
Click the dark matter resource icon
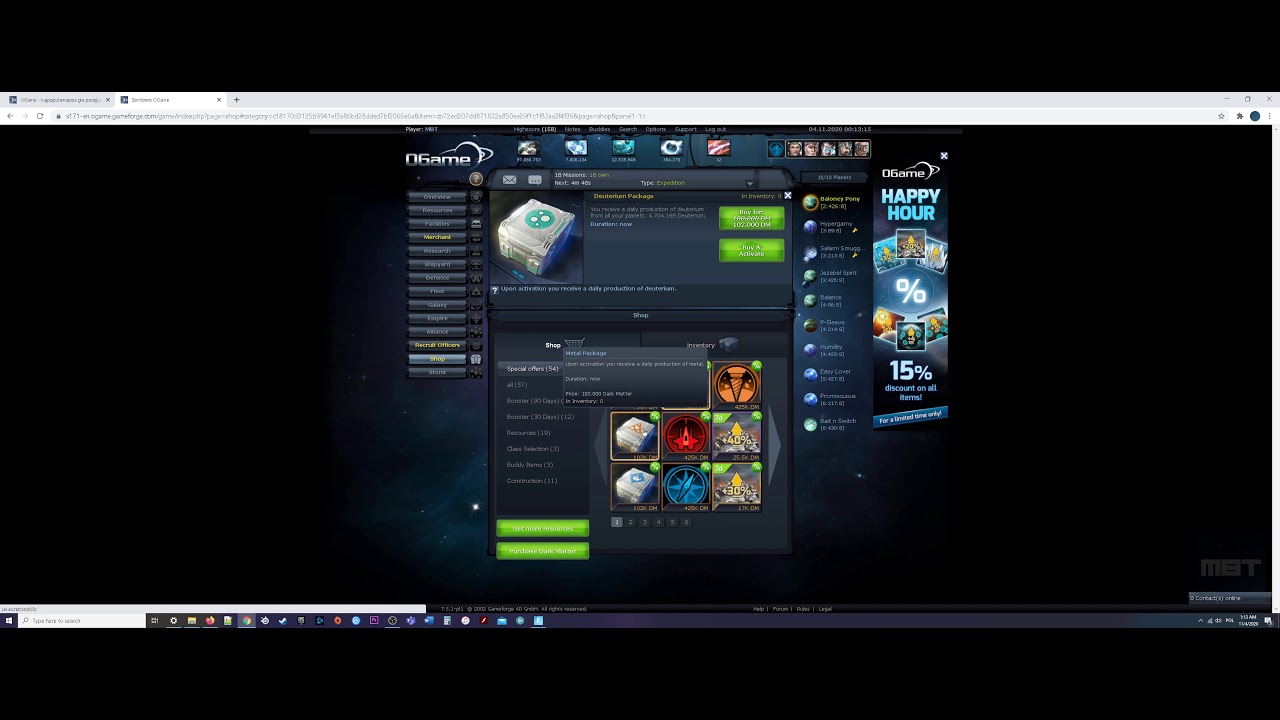pos(719,148)
